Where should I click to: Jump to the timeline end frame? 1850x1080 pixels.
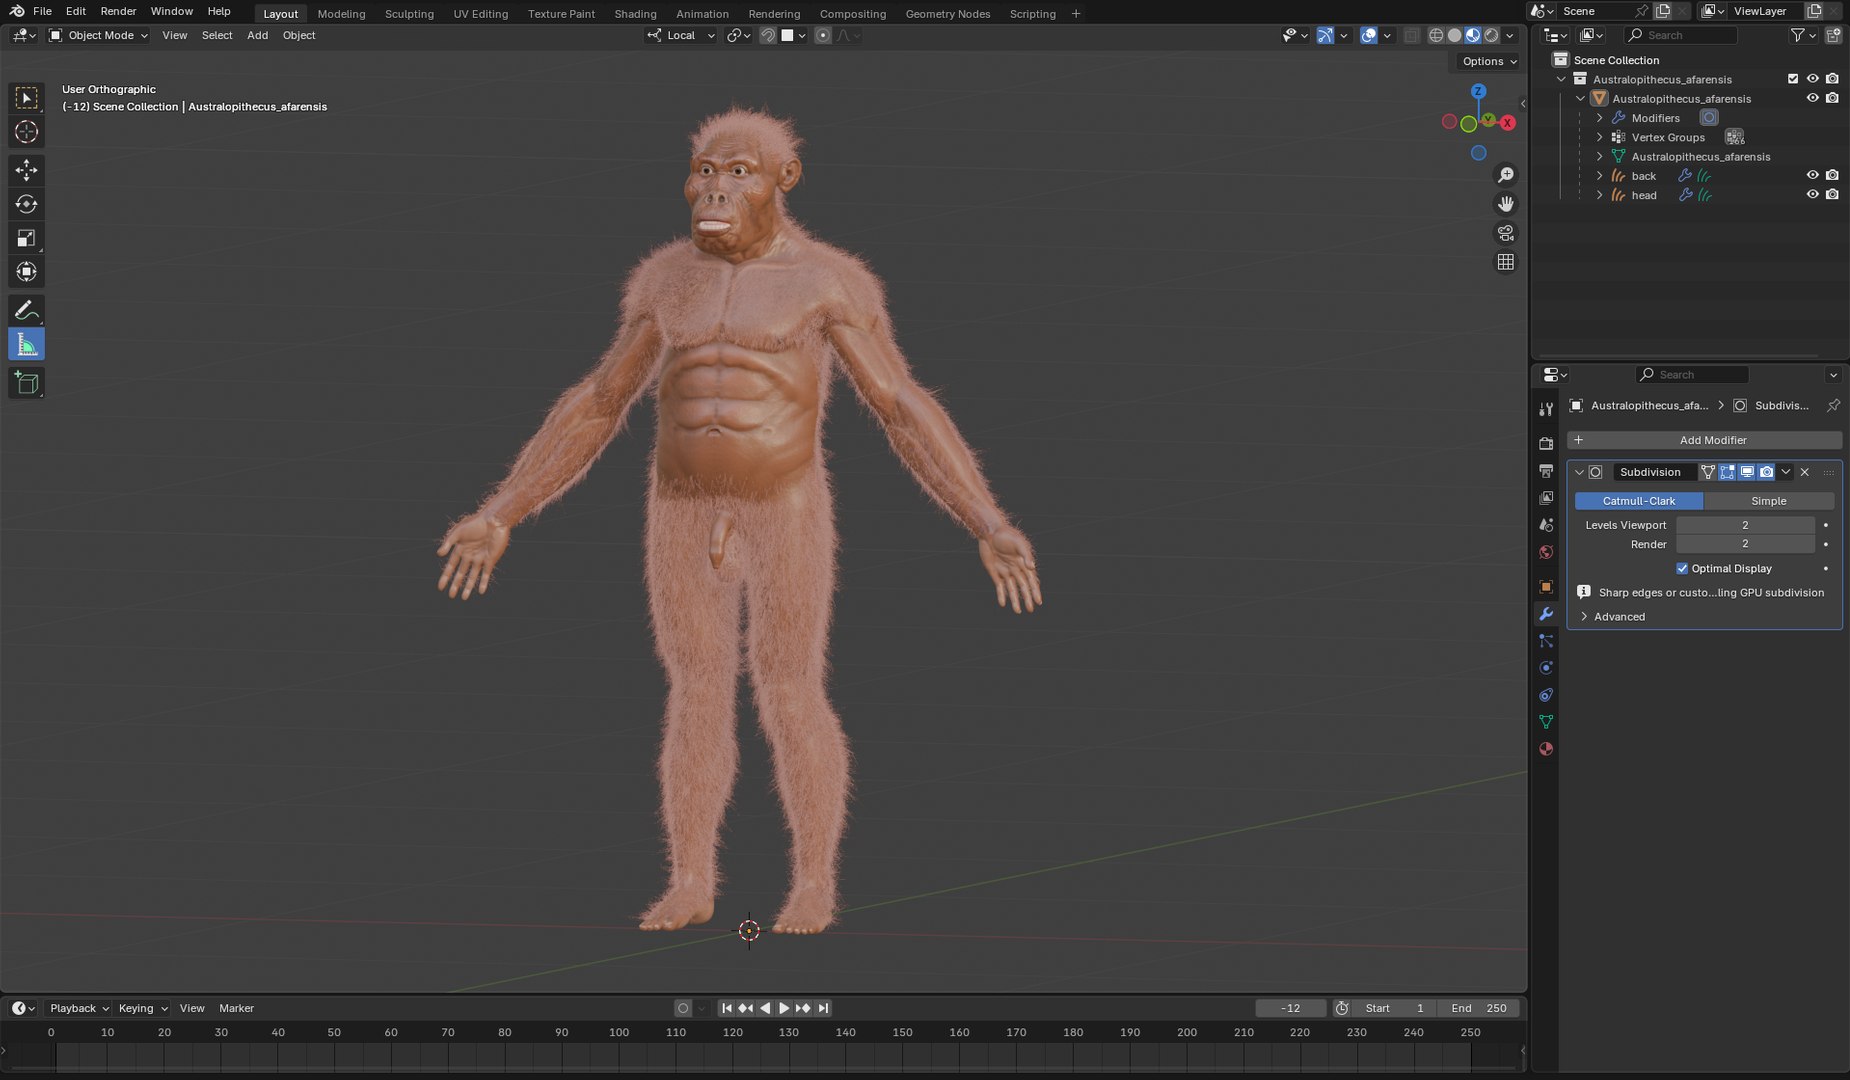(x=823, y=1008)
